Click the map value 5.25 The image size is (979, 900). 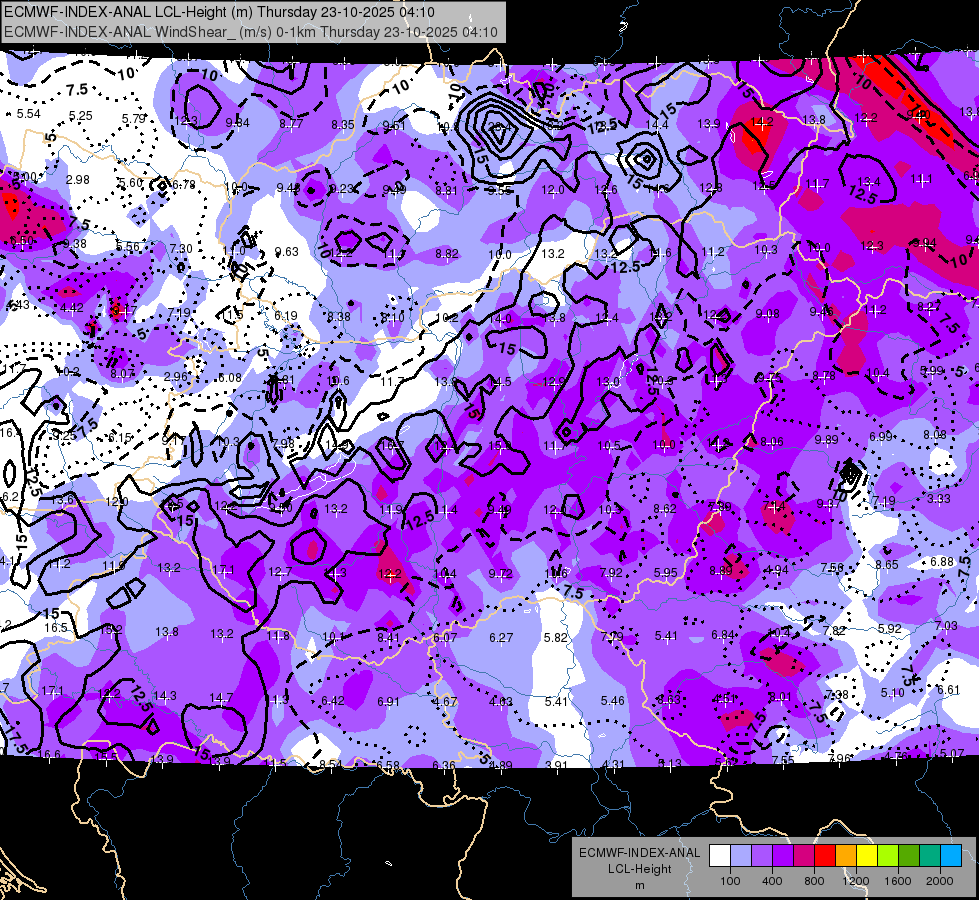[81, 116]
